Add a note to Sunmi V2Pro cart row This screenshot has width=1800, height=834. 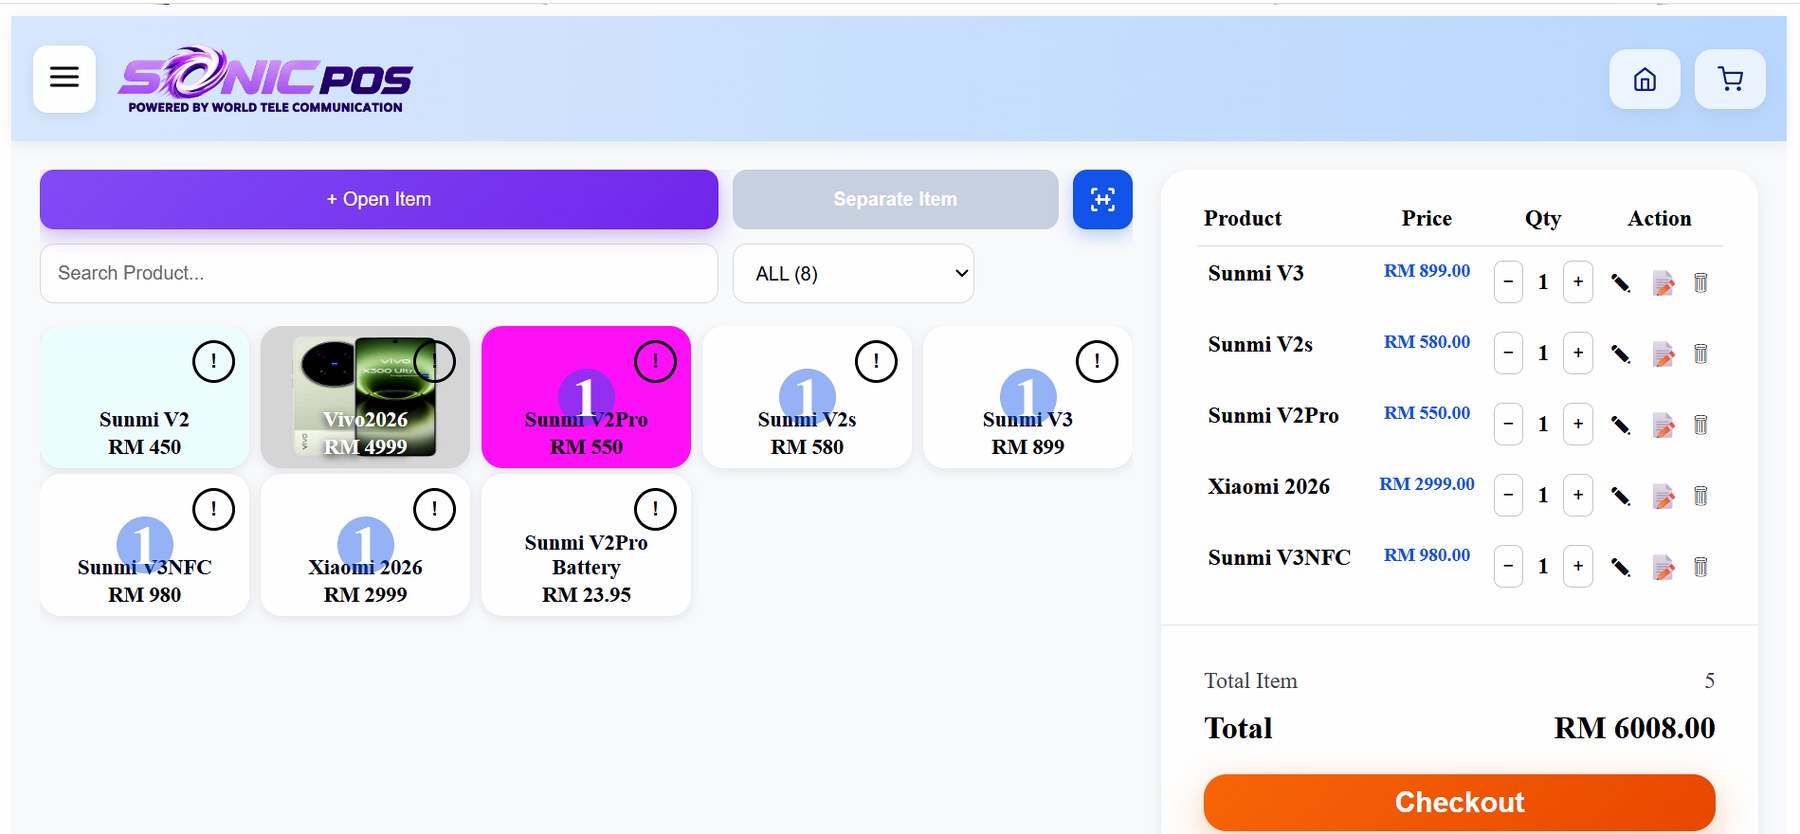1663,425
